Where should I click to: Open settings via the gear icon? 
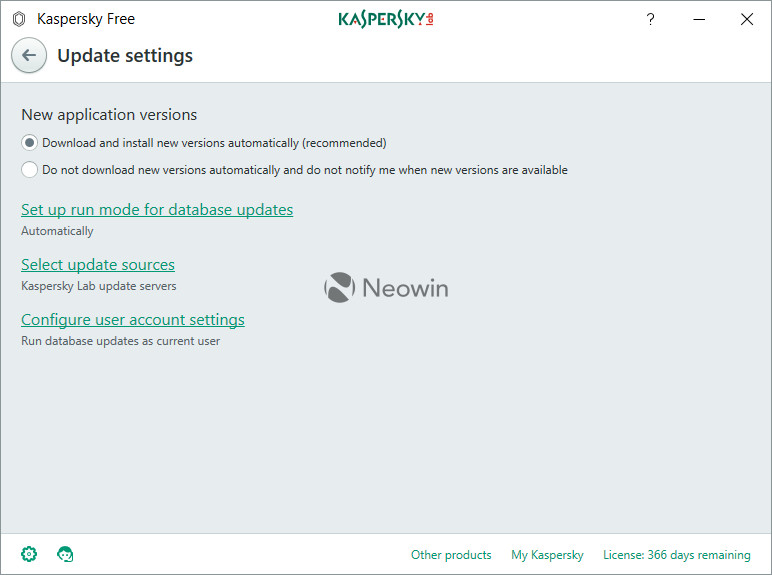click(x=29, y=554)
